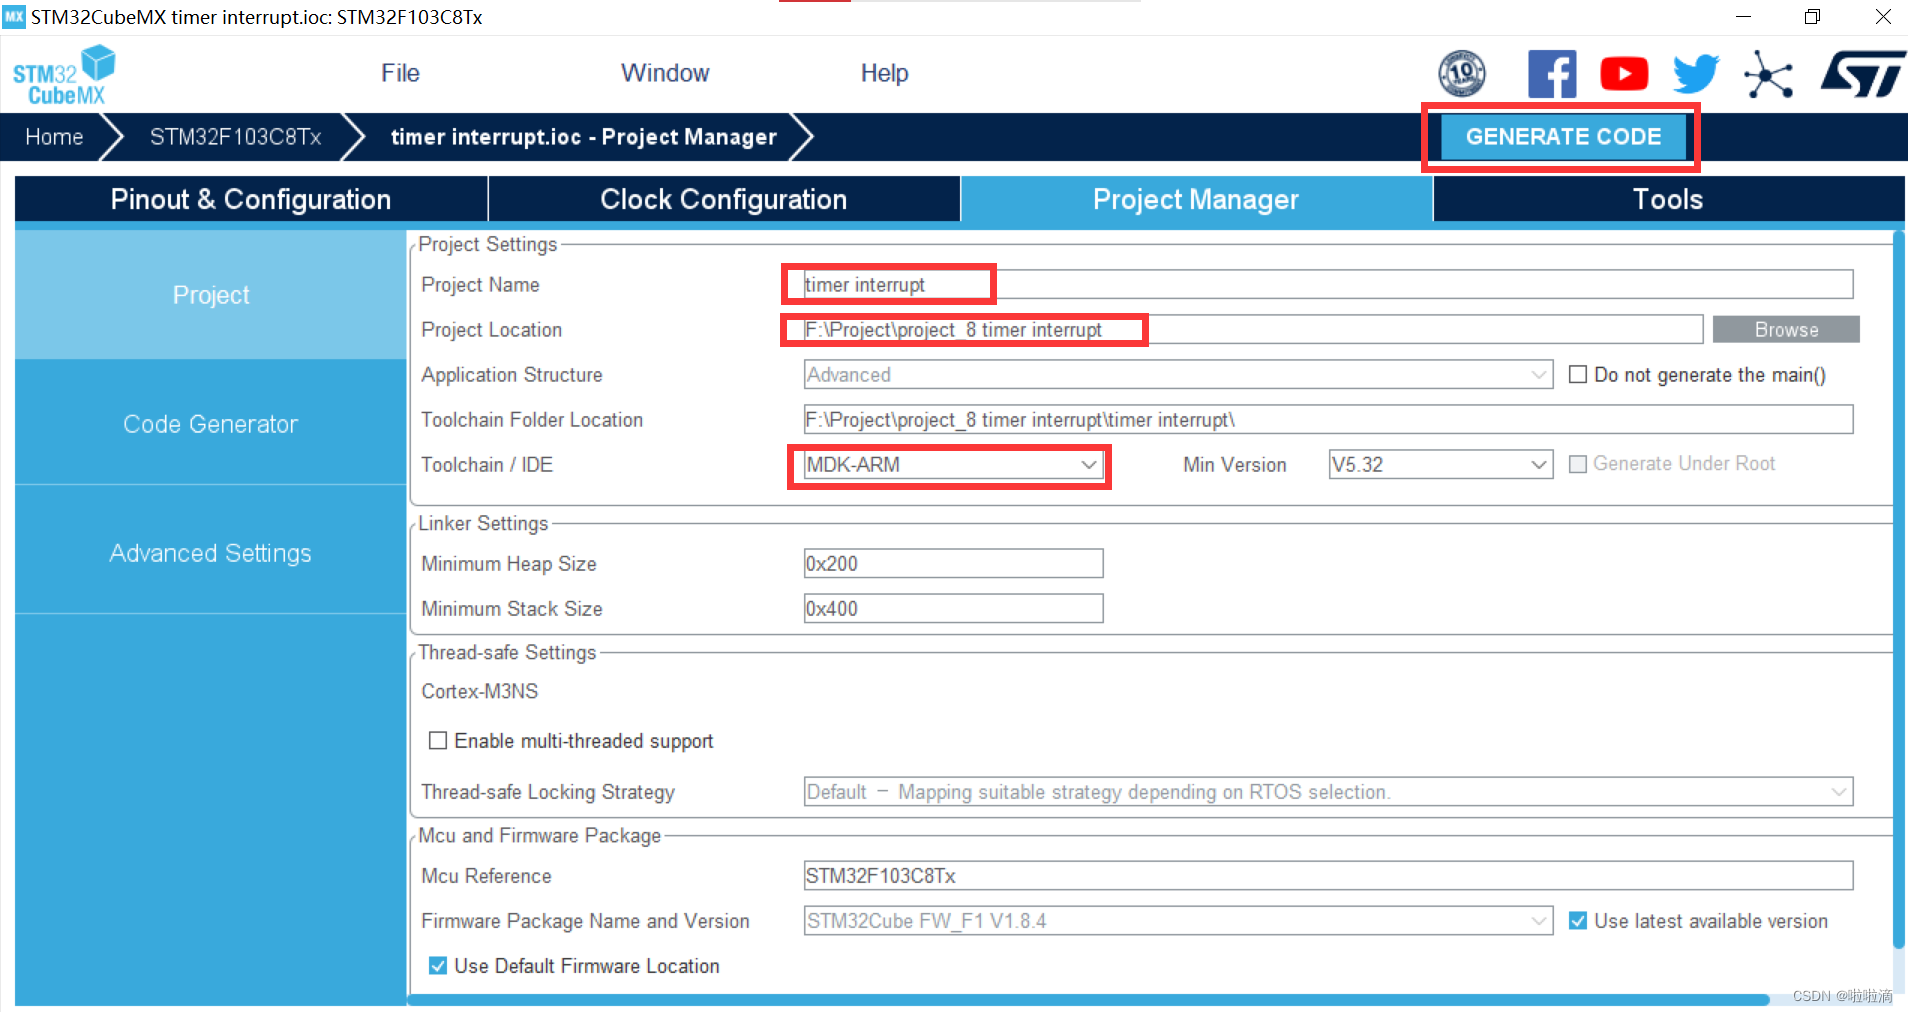1908x1012 pixels.
Task: Click the GENERATE CODE button
Action: pyautogui.click(x=1564, y=137)
